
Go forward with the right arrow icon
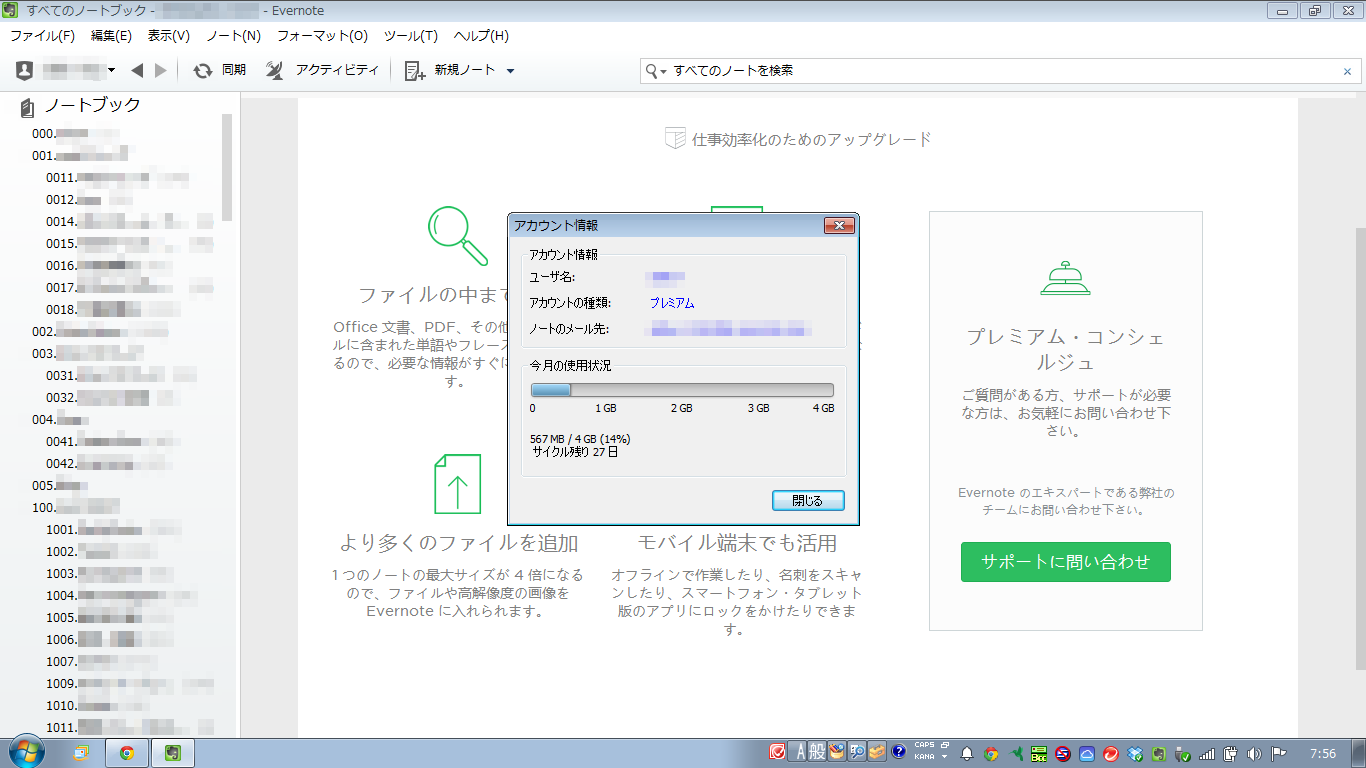click(160, 70)
